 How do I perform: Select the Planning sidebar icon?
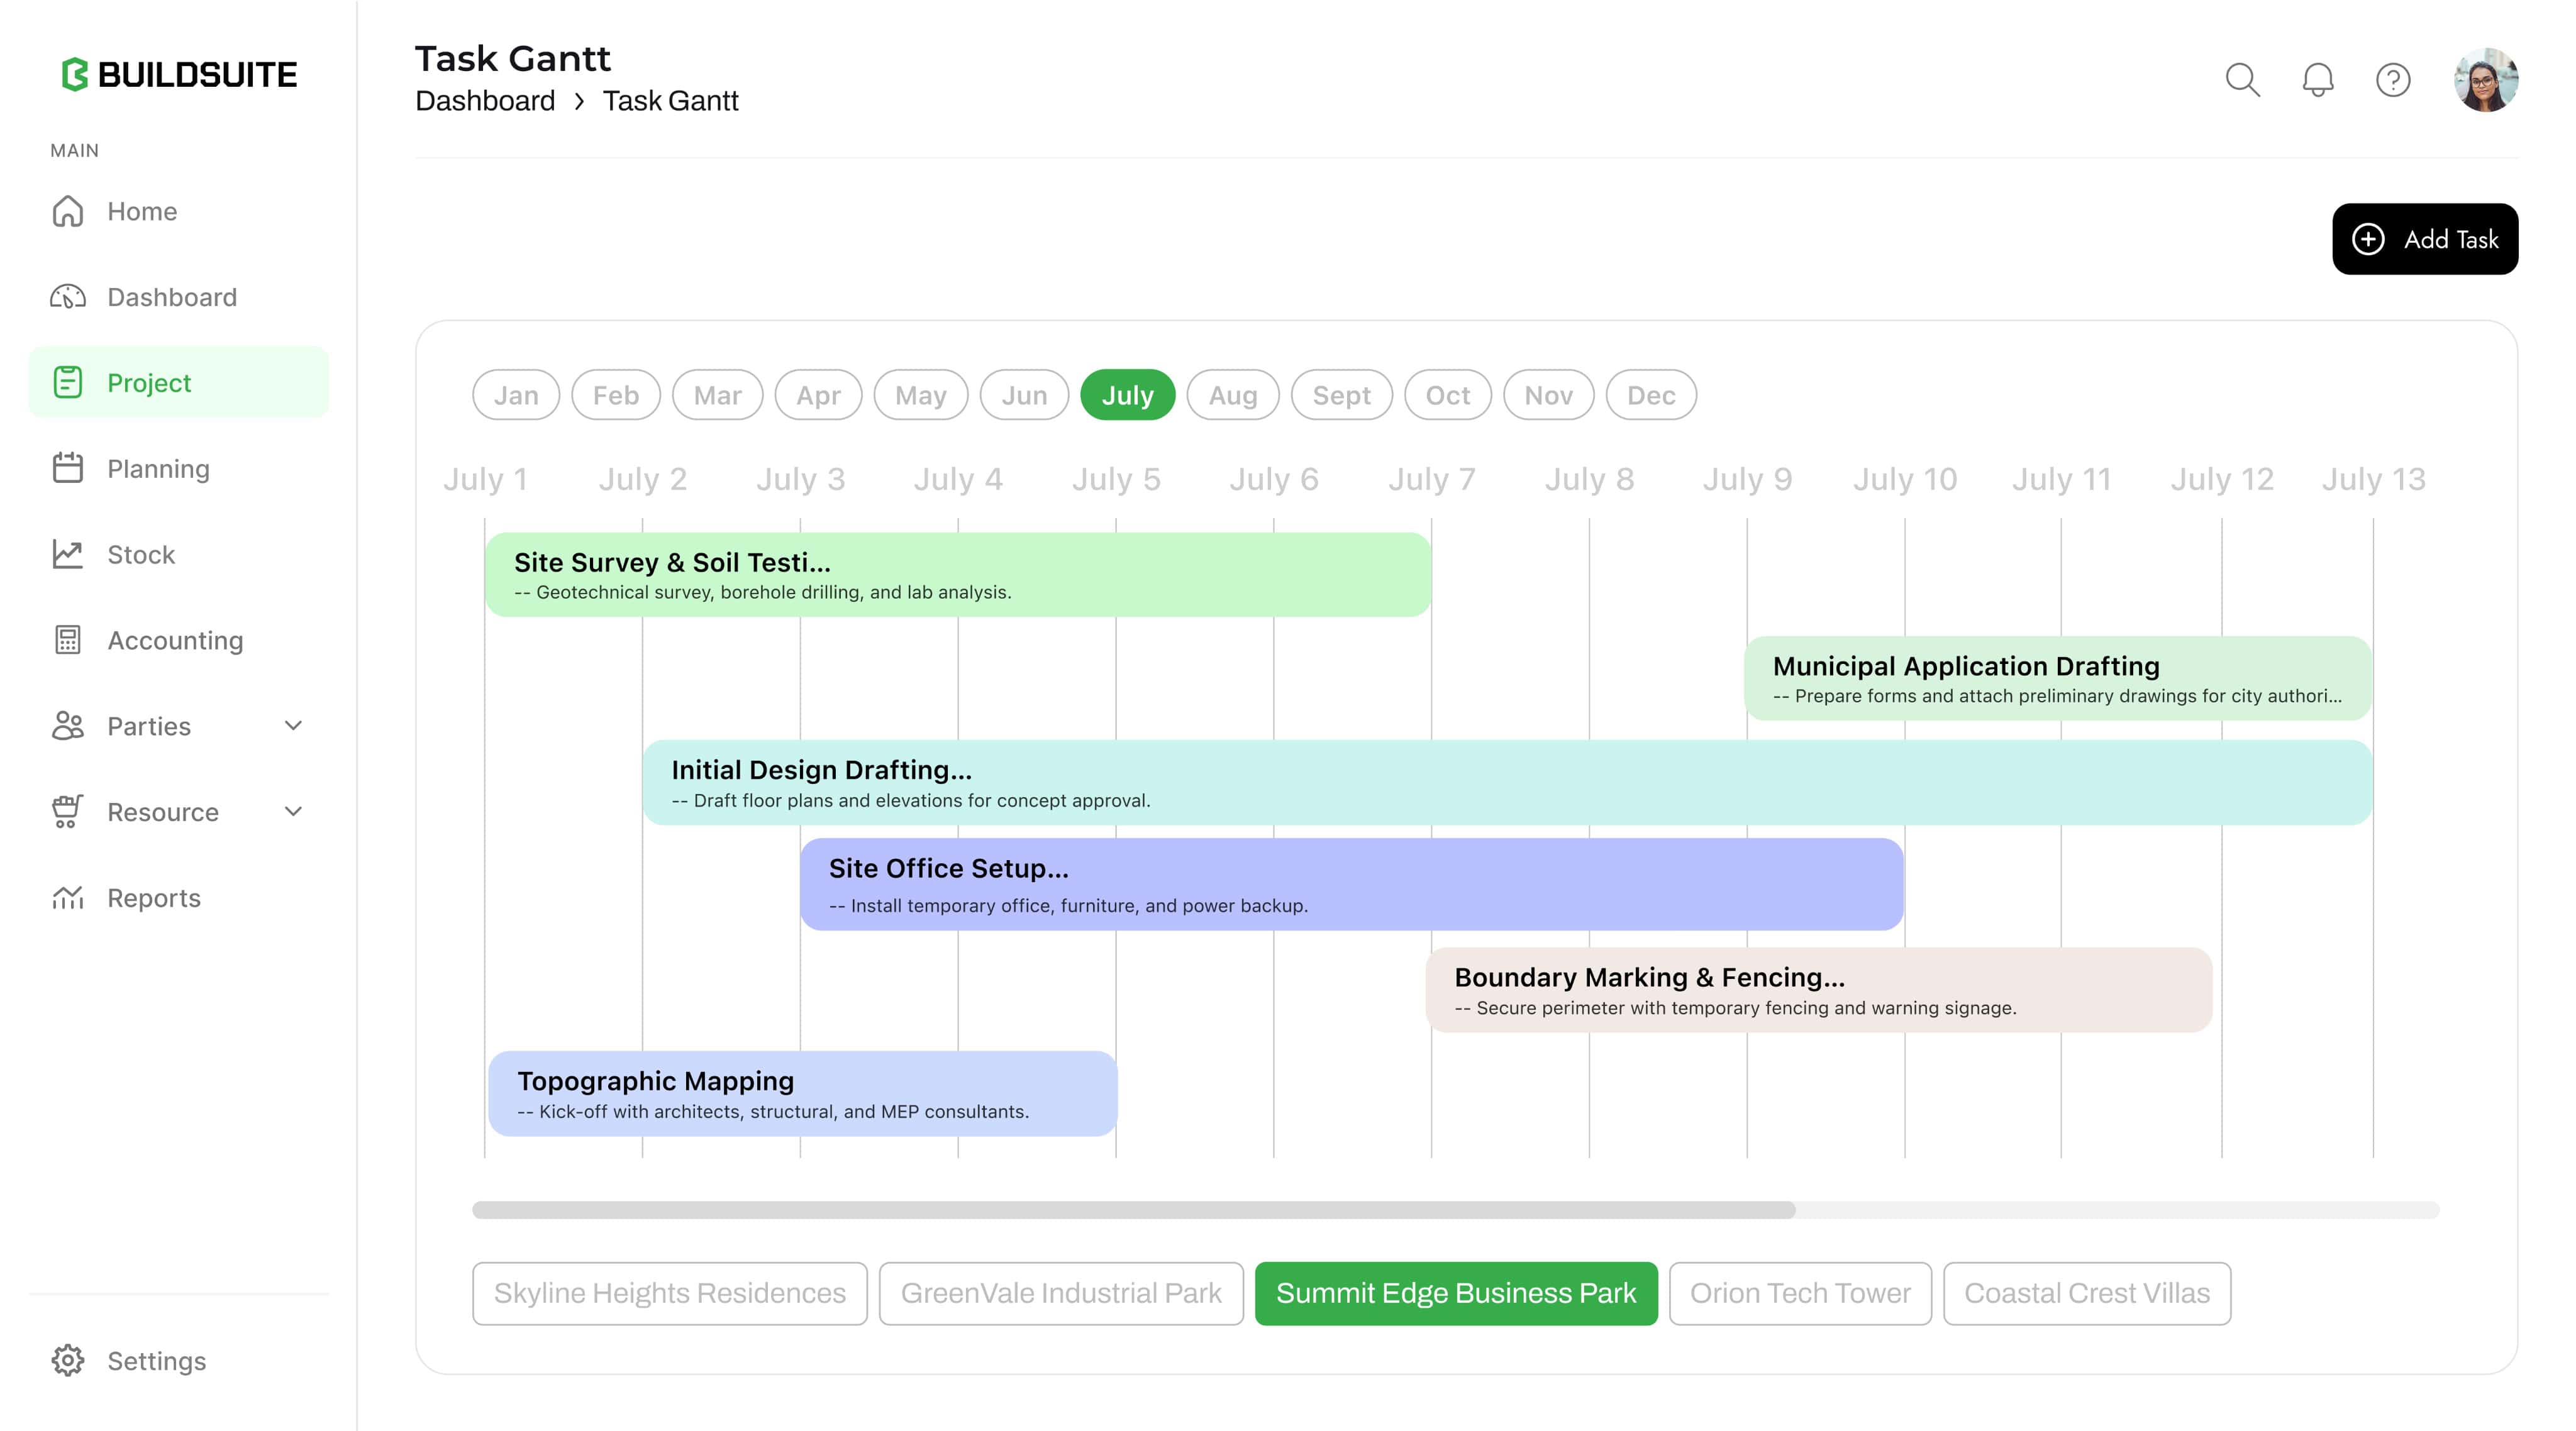click(x=68, y=468)
